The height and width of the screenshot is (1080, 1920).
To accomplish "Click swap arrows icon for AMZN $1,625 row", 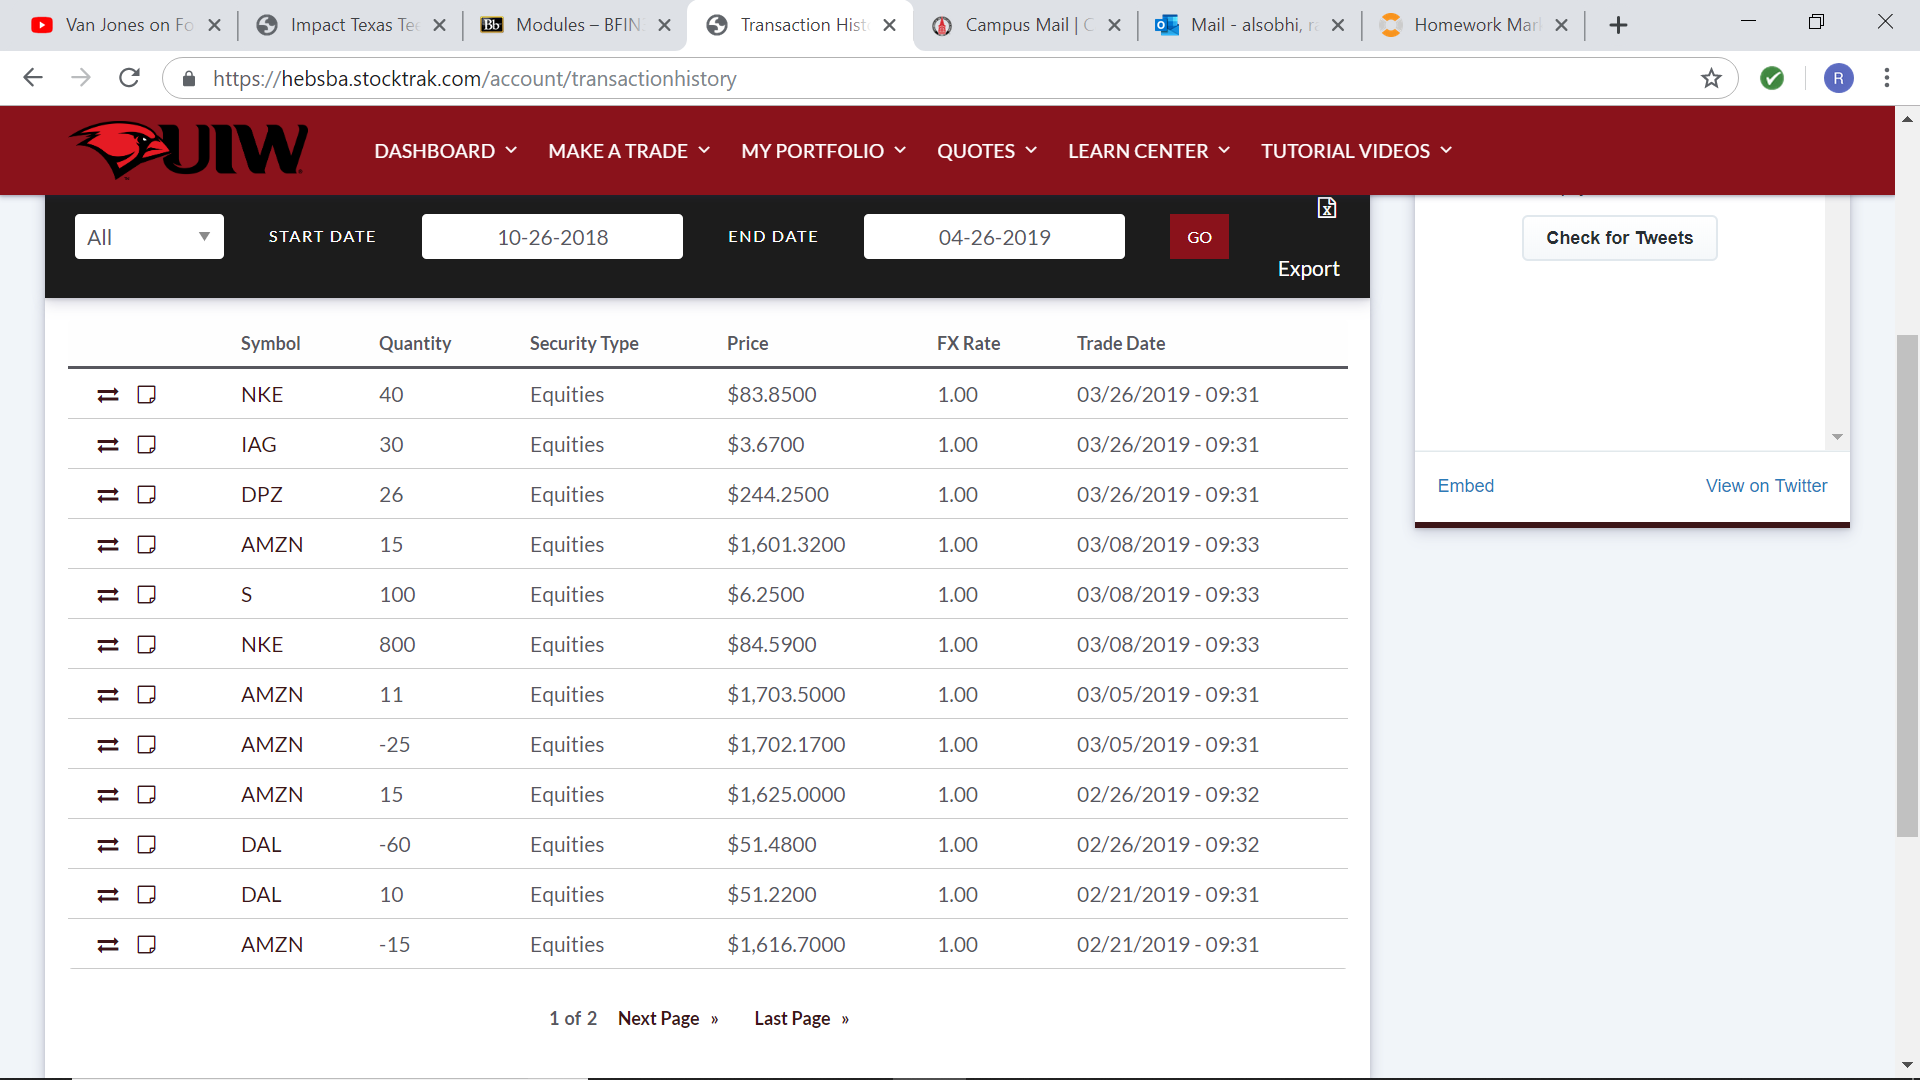I will point(108,795).
